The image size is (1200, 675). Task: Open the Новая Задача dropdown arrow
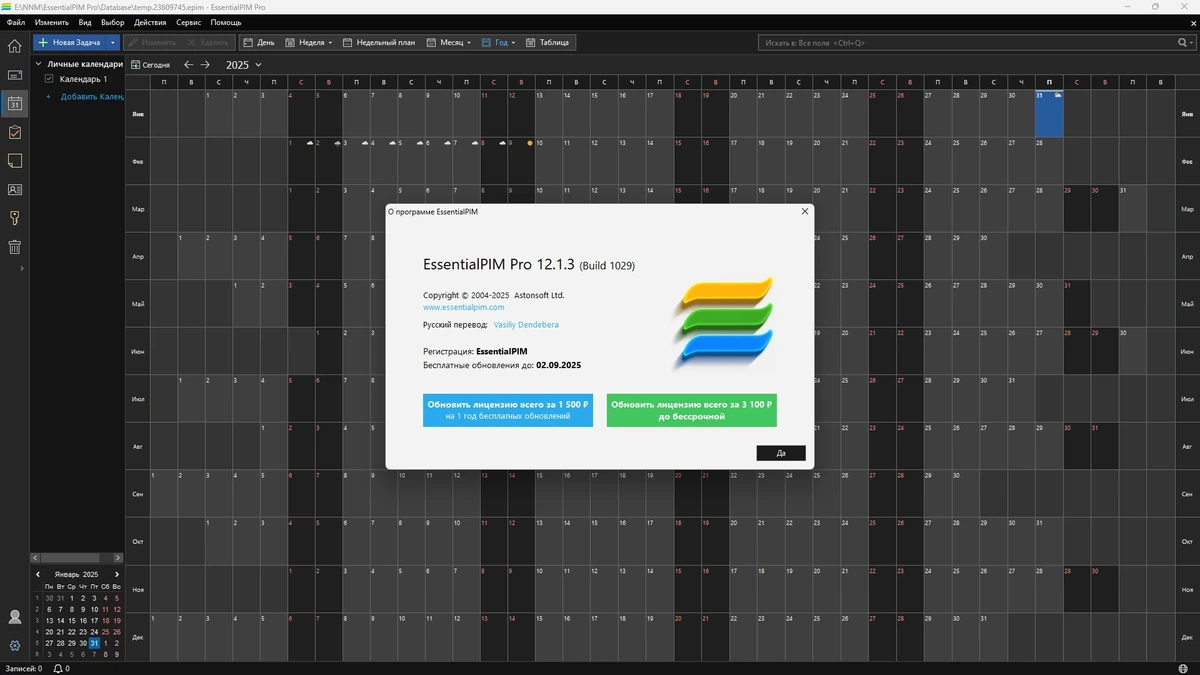click(113, 43)
